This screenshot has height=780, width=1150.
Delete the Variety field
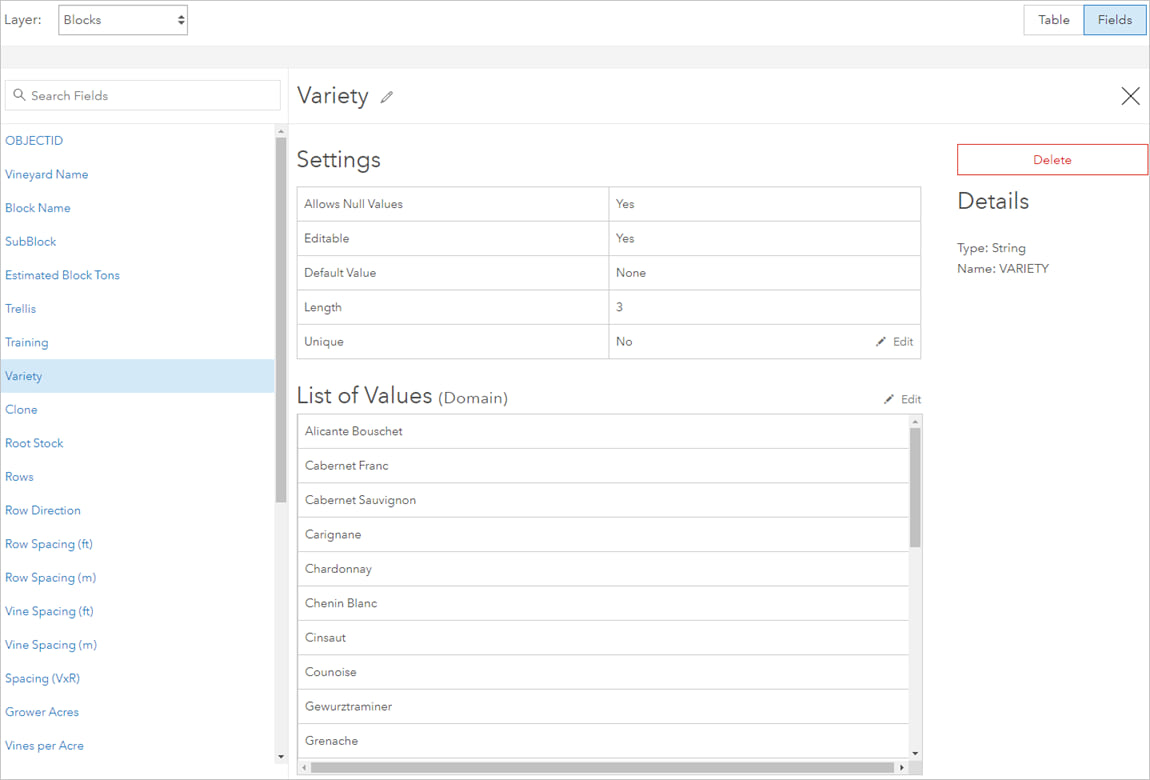pos(1052,159)
